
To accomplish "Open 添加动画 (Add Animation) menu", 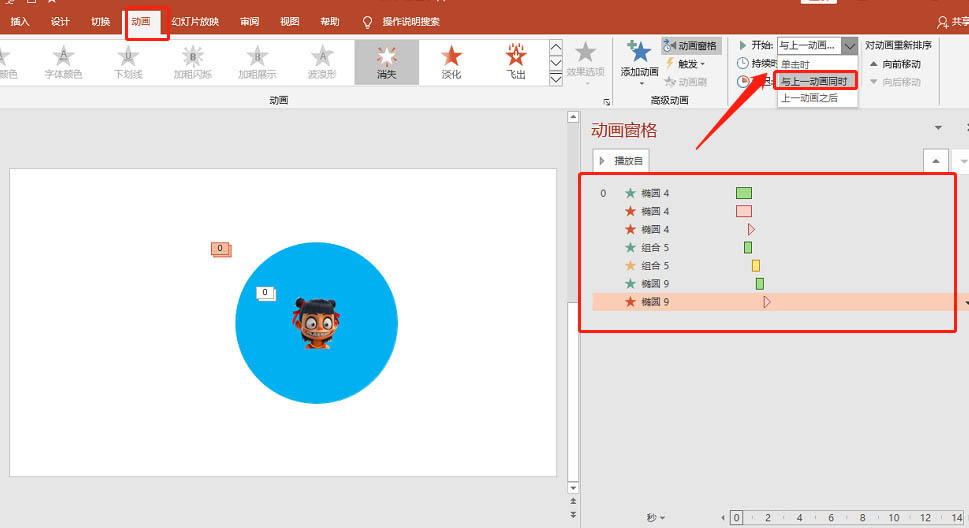I will click(x=639, y=62).
